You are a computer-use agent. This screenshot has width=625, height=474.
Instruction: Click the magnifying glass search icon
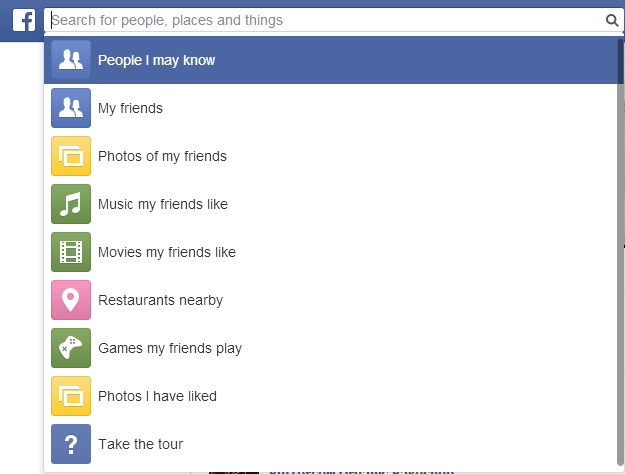tap(612, 20)
